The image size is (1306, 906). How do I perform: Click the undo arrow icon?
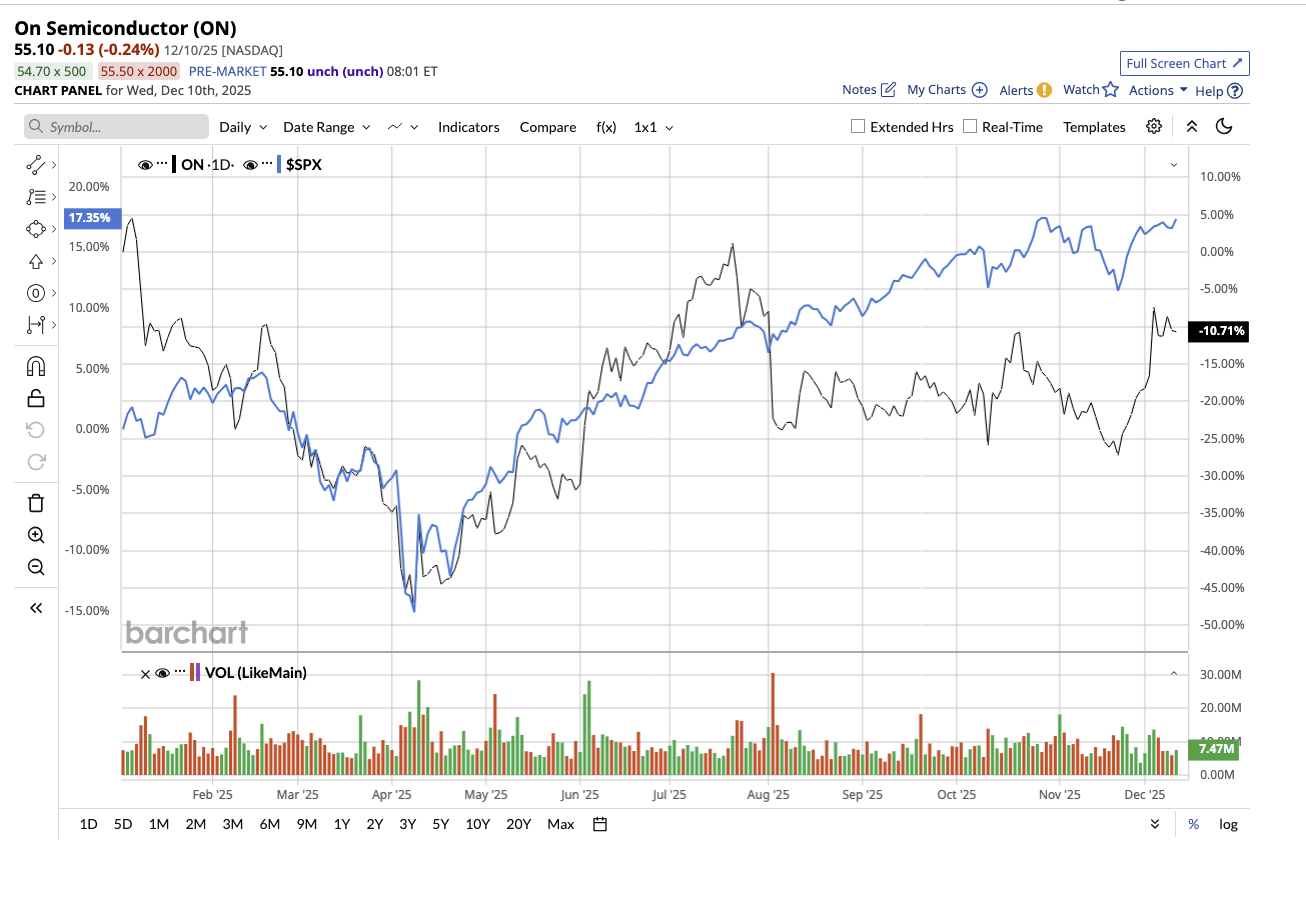36,430
